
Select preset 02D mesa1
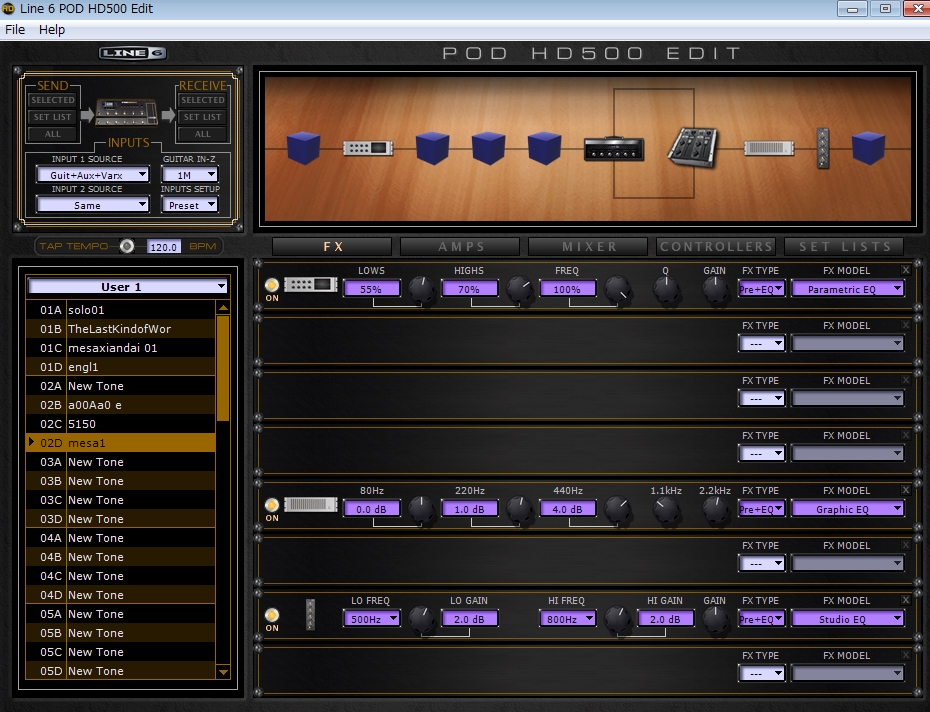coord(120,443)
